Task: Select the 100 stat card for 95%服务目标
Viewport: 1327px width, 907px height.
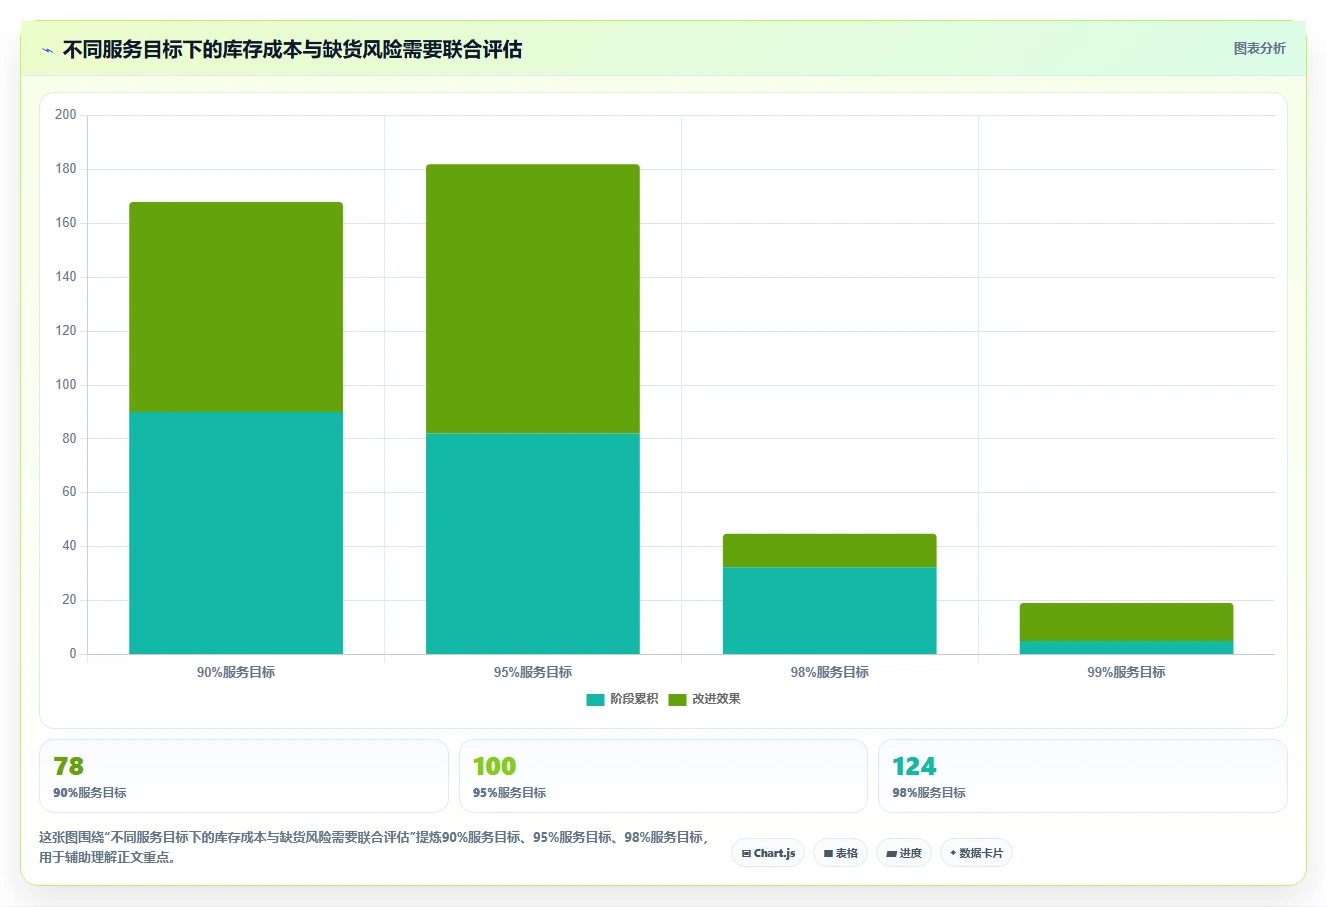Action: [663, 776]
